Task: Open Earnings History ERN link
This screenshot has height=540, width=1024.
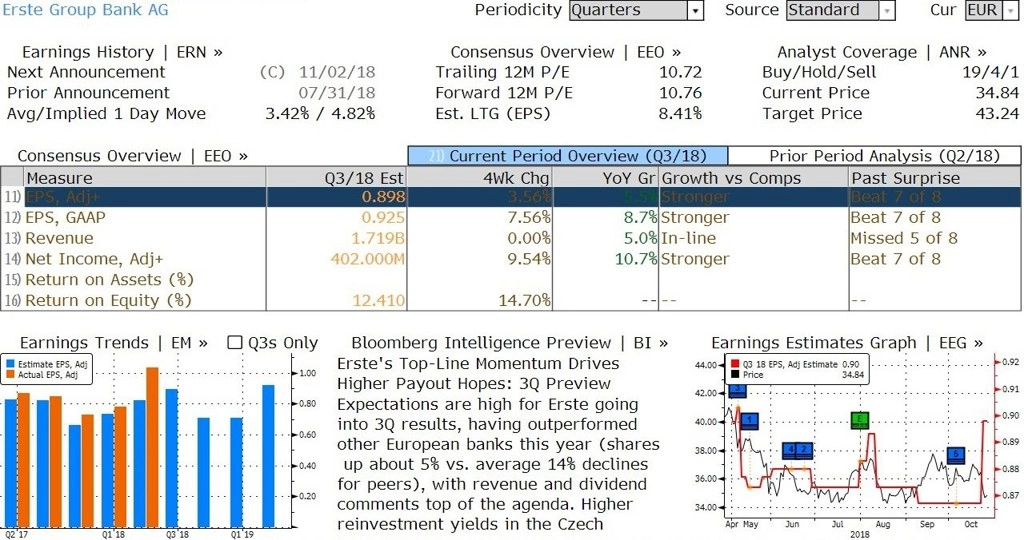Action: click(122, 52)
